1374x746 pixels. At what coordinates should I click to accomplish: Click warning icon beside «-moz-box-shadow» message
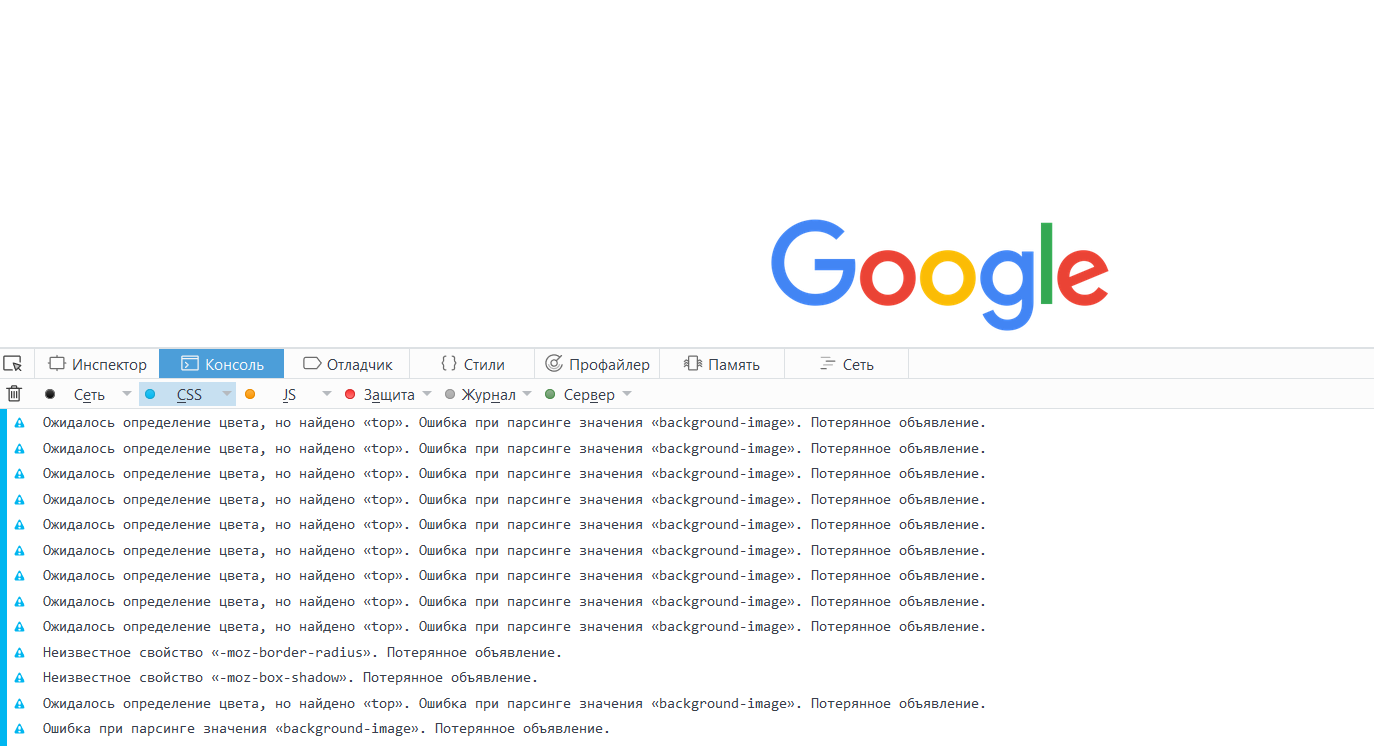coord(19,678)
